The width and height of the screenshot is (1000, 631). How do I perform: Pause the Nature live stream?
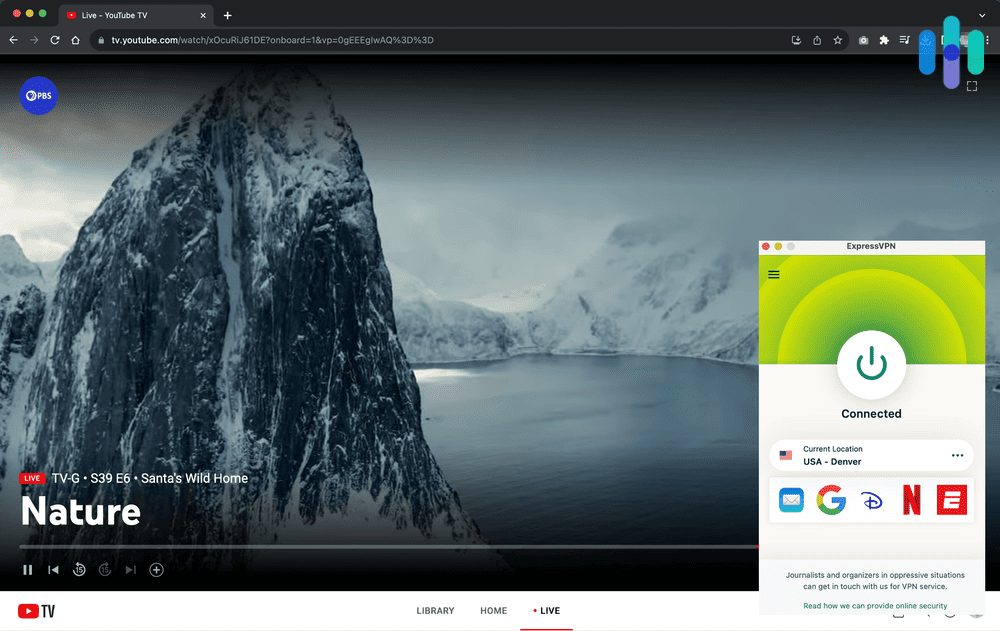(27, 569)
